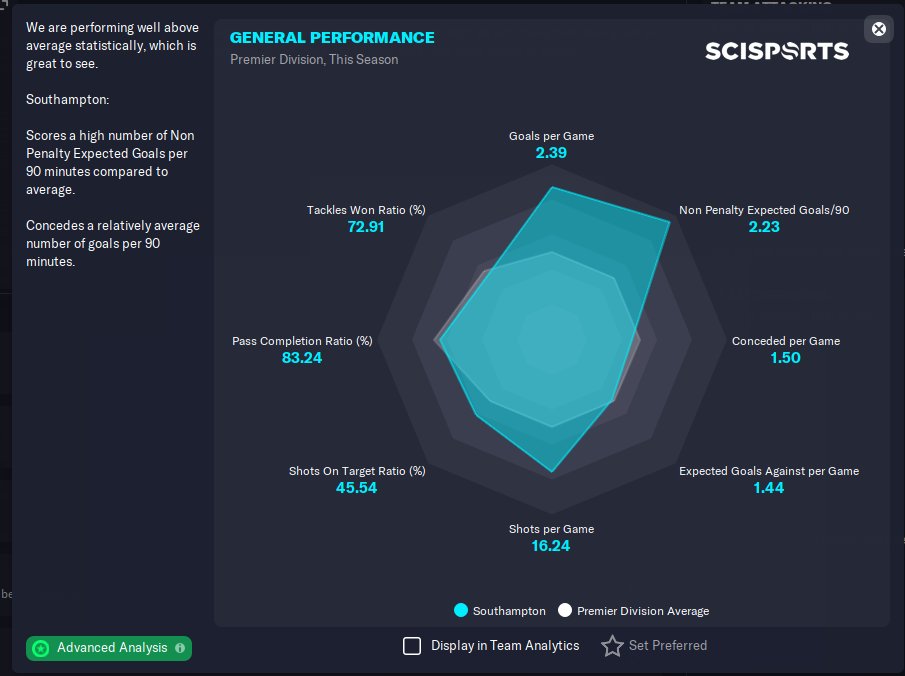Click the white Premier Division Average dot
The height and width of the screenshot is (676, 905).
565,610
